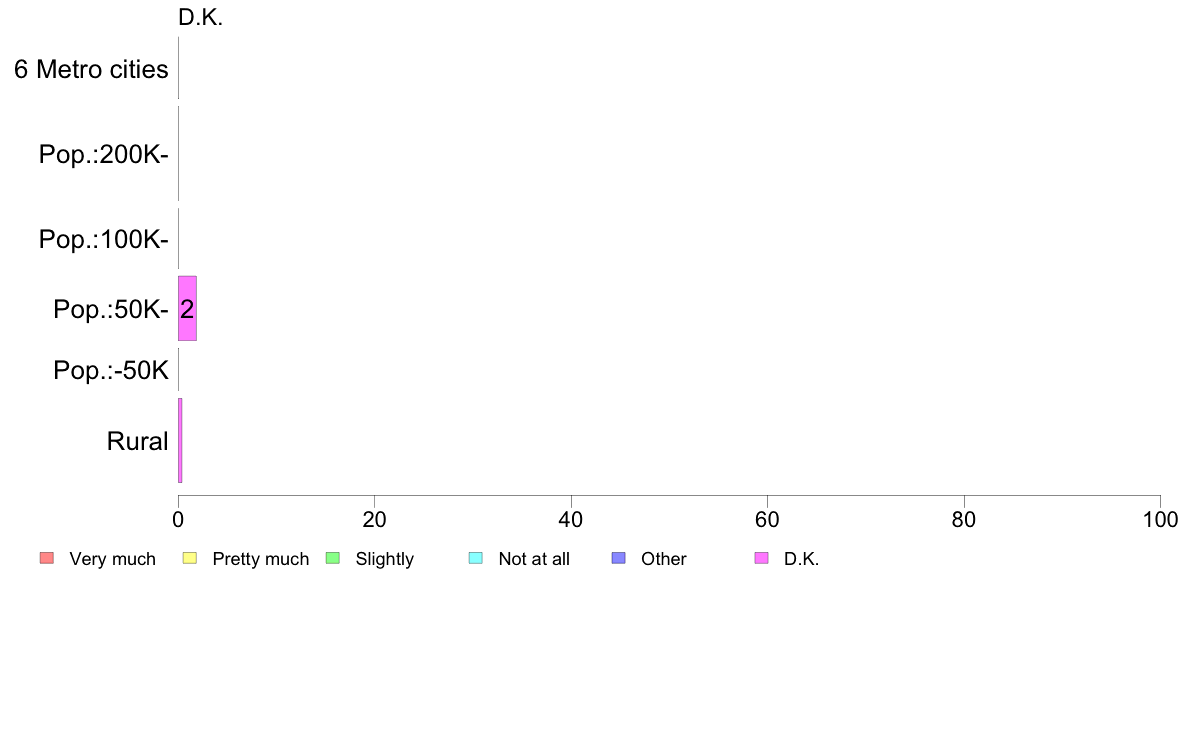This screenshot has height=736, width=1188.
Task: Click the 6 Metro cities axis label
Action: click(x=91, y=69)
